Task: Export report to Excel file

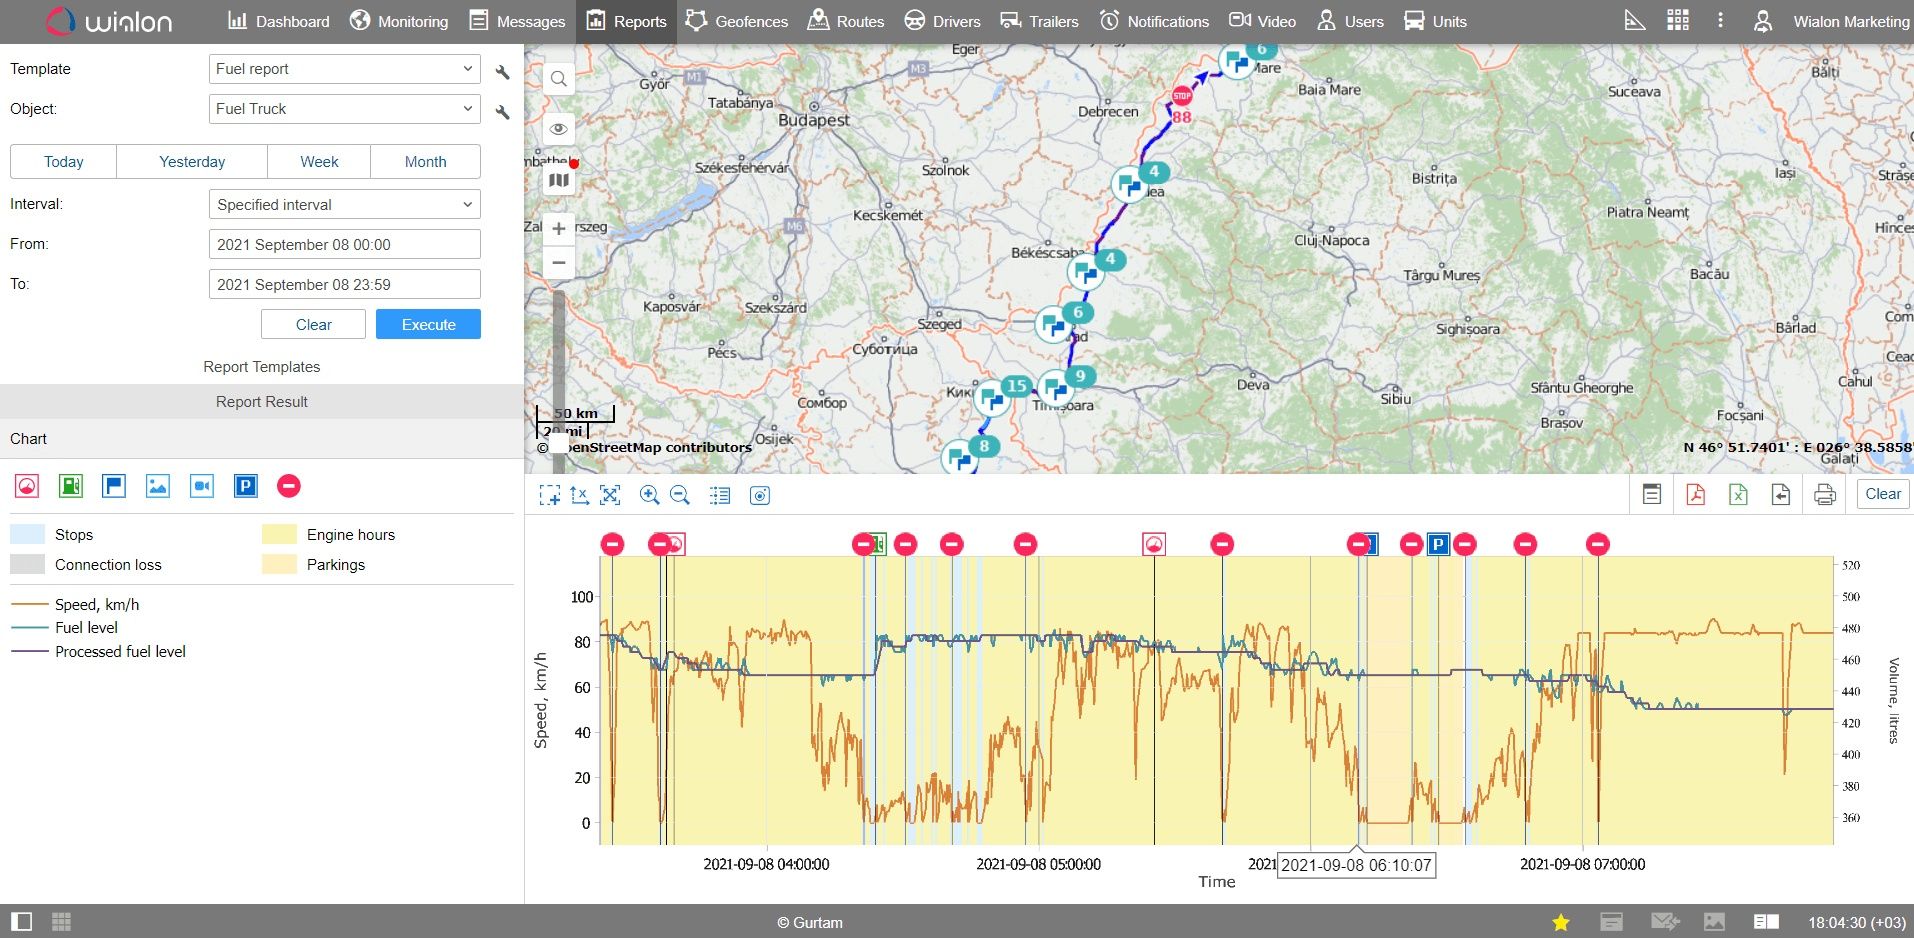Action: pyautogui.click(x=1738, y=494)
